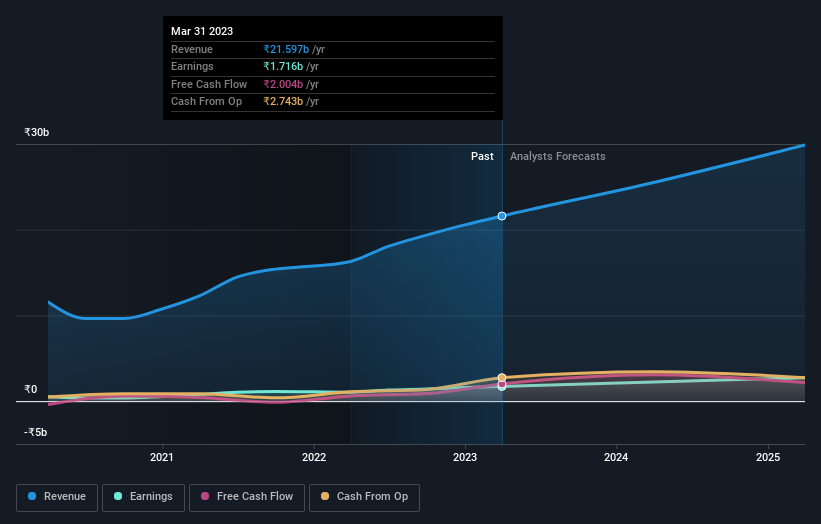821x524 pixels.
Task: Click the ₹0 y-axis label
Action: click(x=31, y=389)
